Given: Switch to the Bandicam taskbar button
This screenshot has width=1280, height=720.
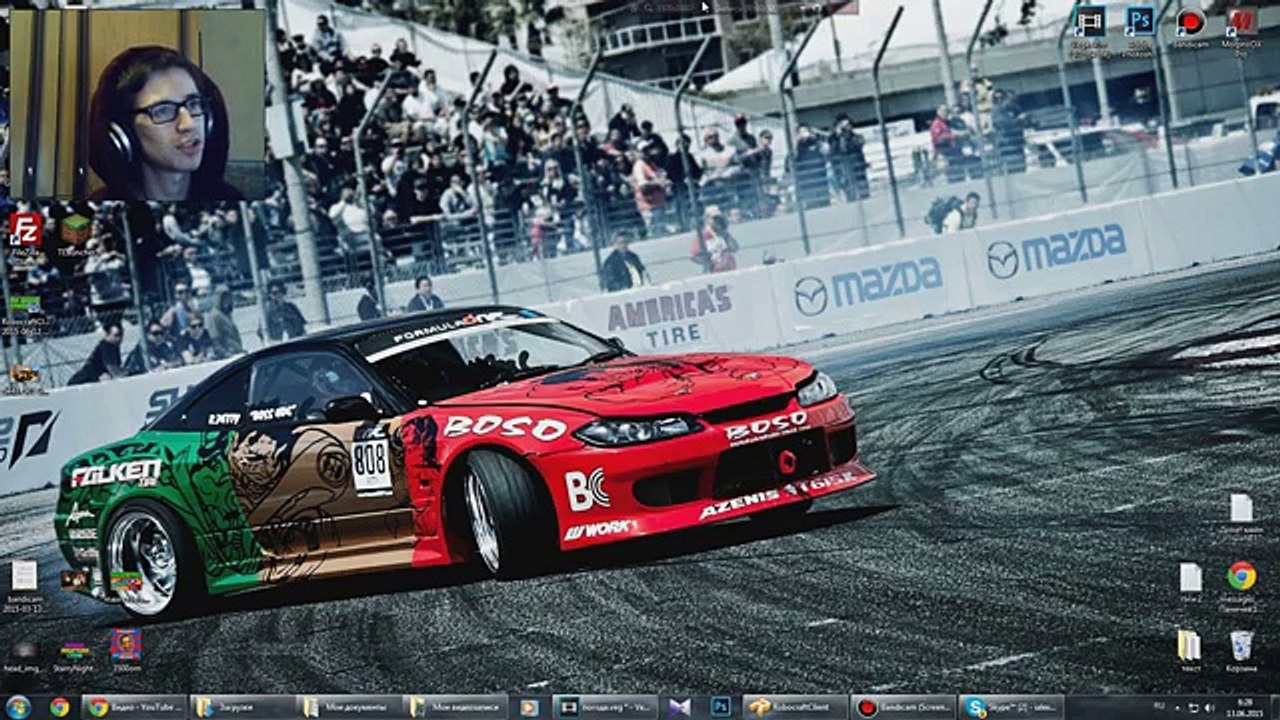Looking at the screenshot, I should pos(904,707).
